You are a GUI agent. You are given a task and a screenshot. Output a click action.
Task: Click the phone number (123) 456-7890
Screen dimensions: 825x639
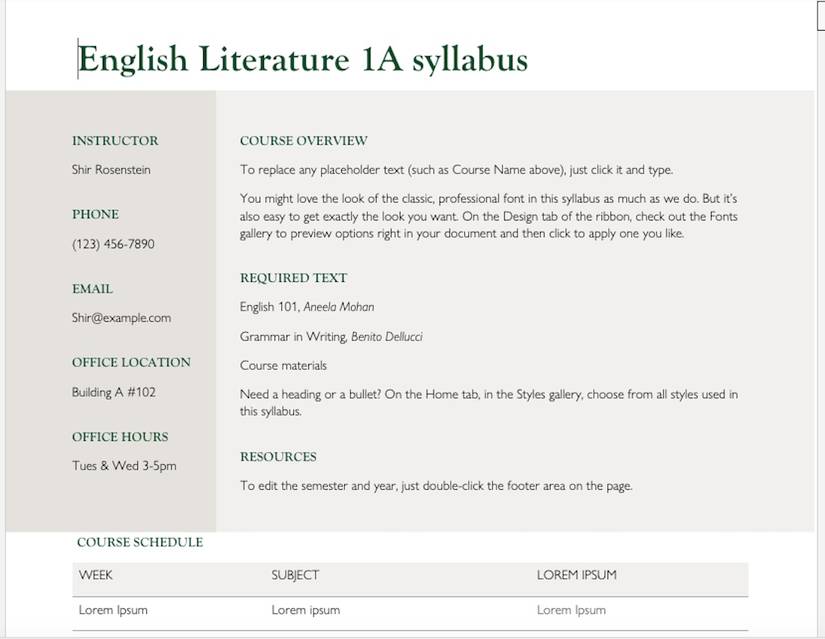(113, 244)
